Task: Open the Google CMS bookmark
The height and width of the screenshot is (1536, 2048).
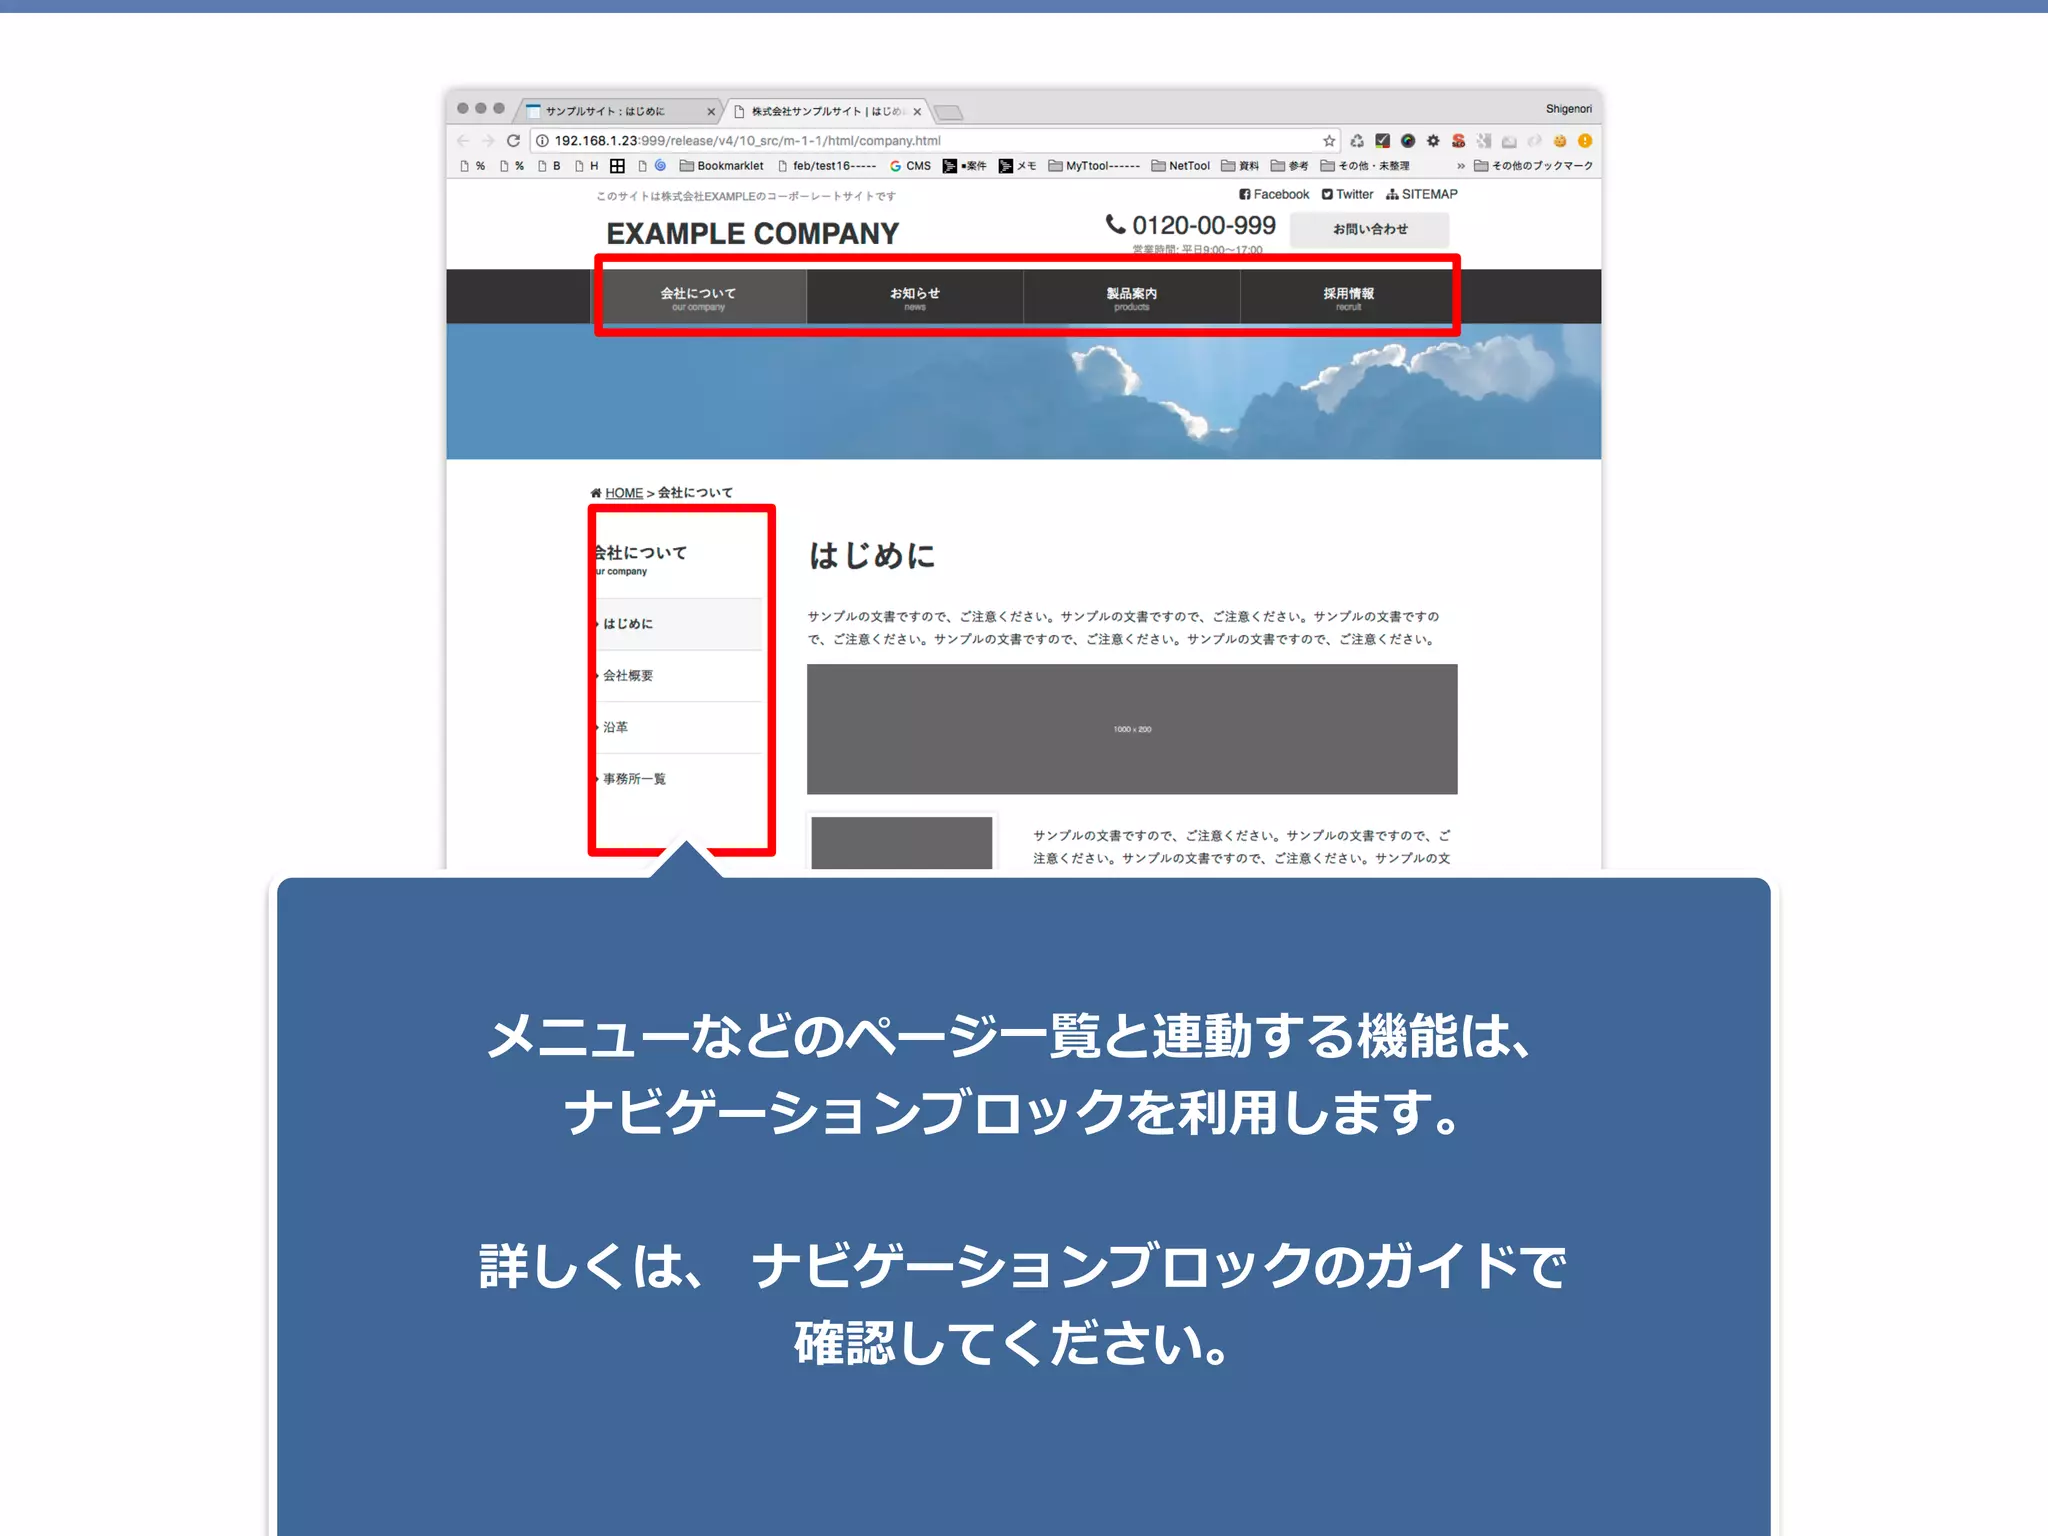Action: (910, 166)
